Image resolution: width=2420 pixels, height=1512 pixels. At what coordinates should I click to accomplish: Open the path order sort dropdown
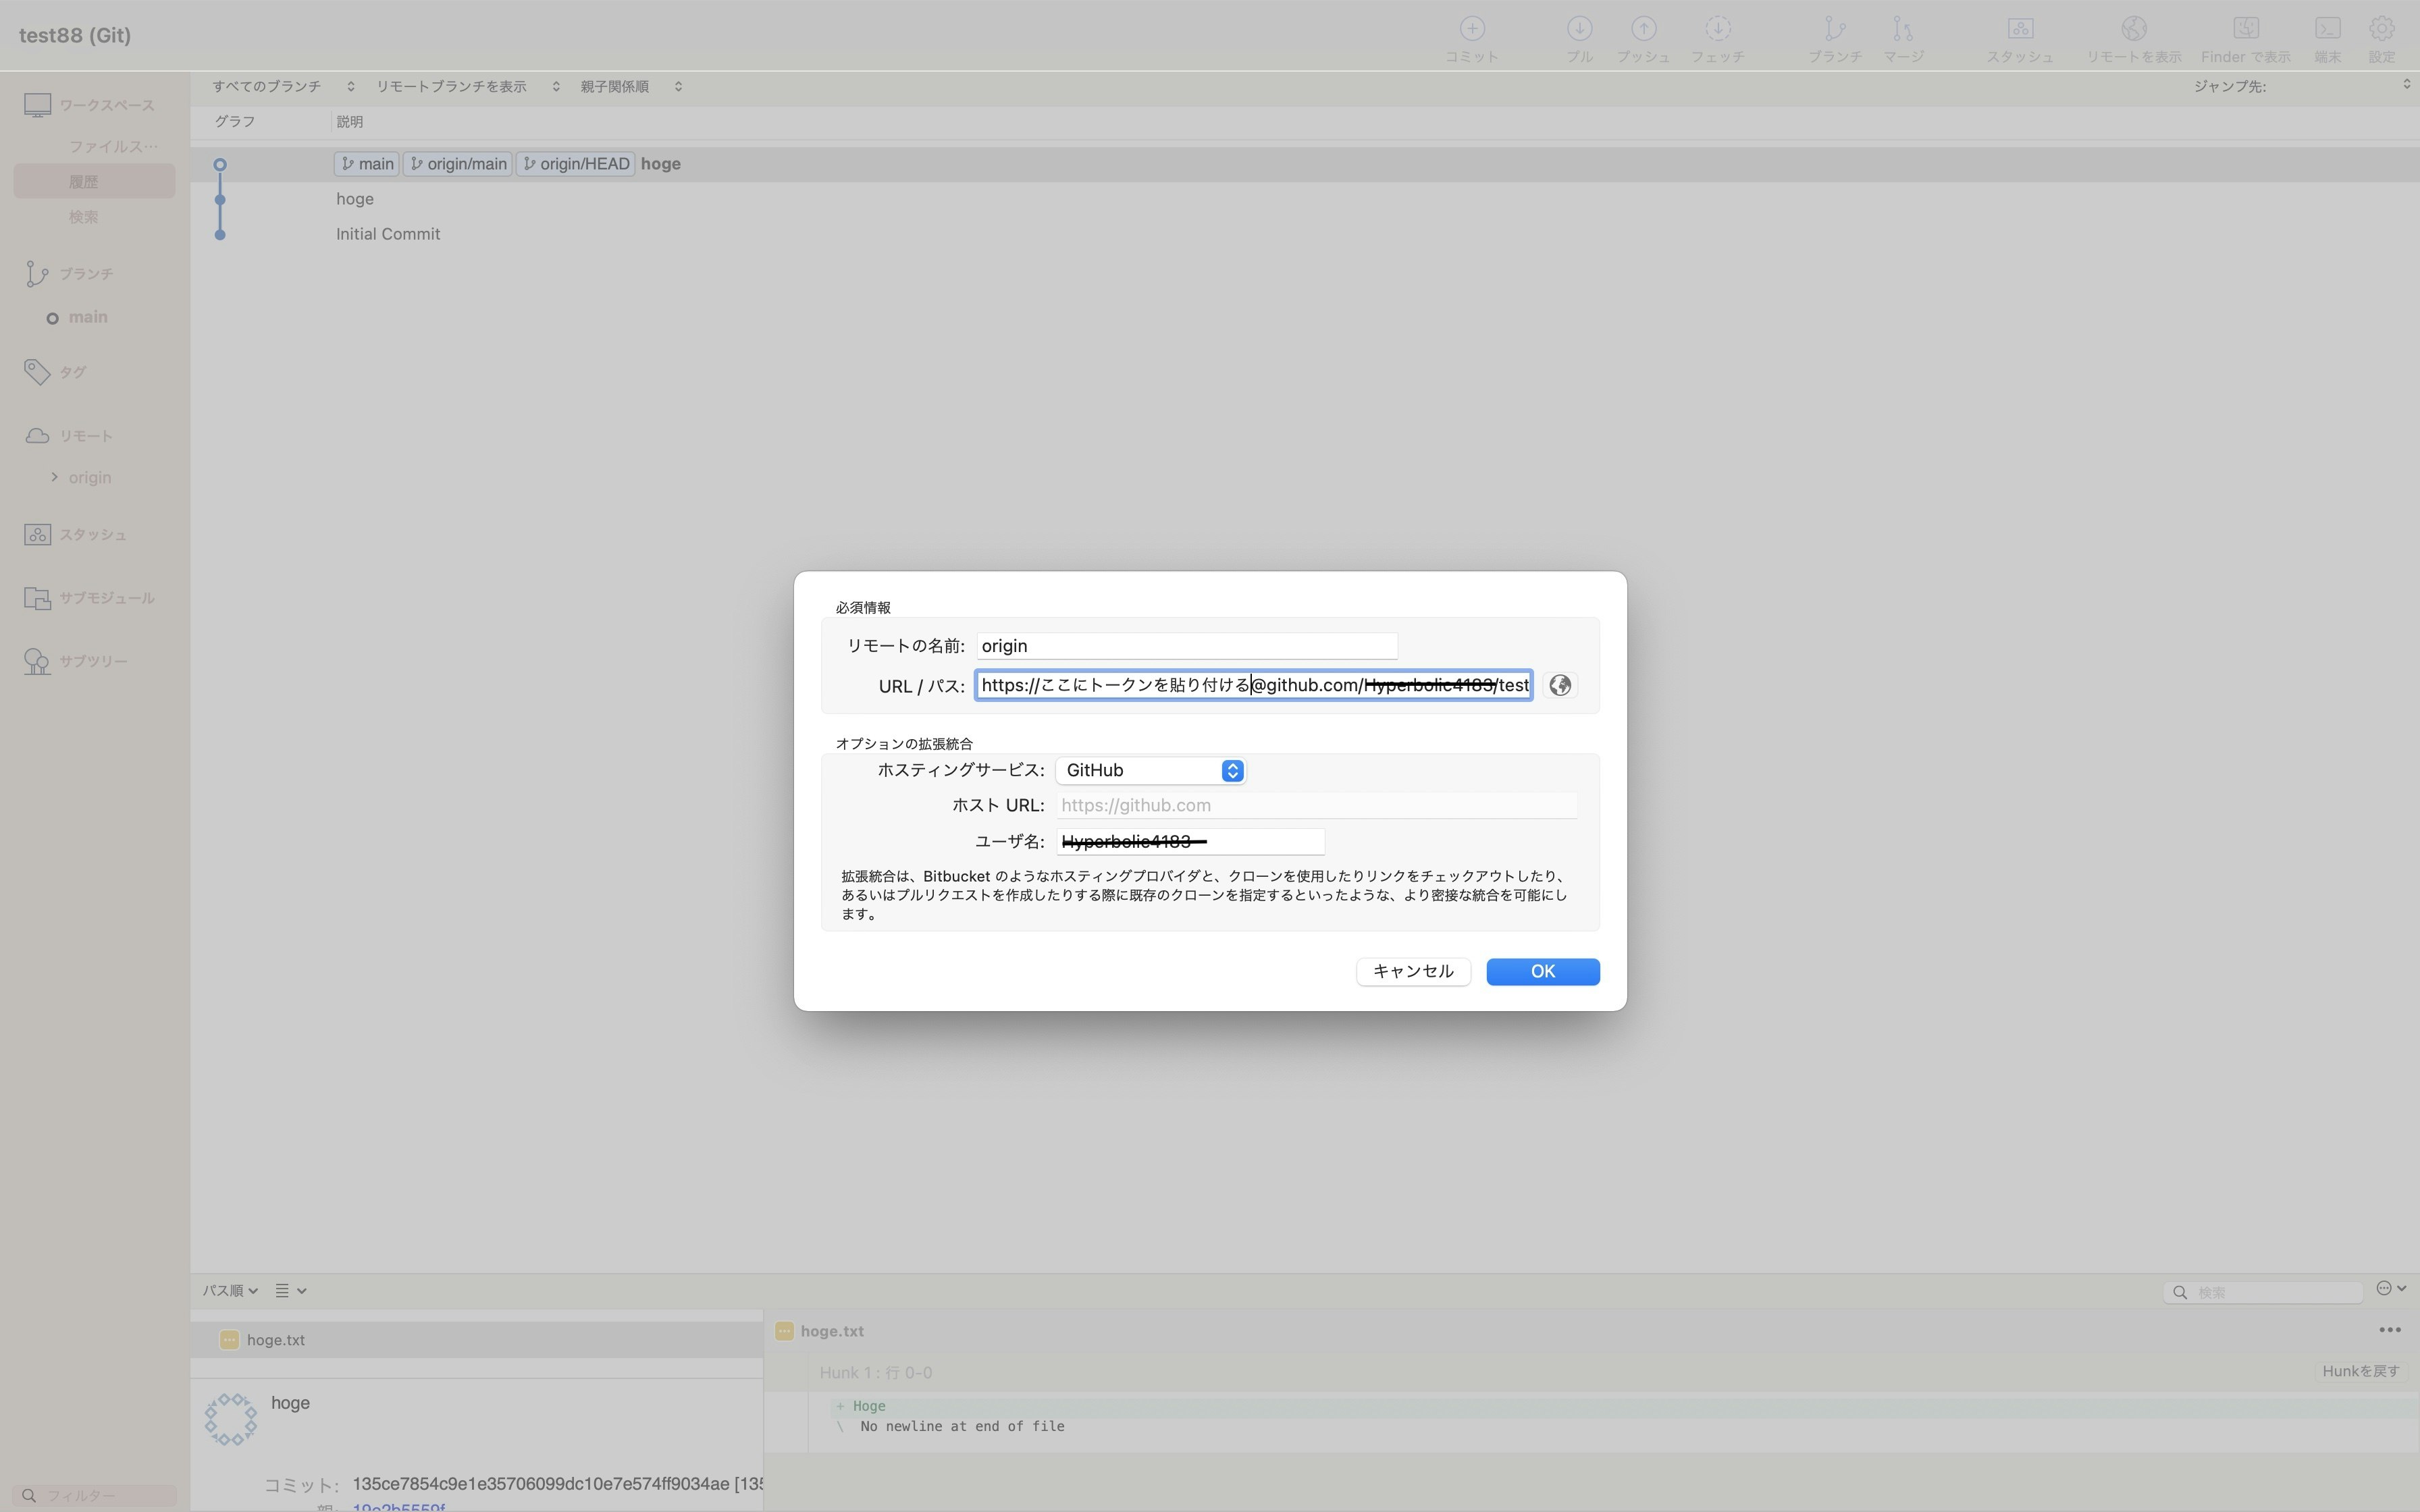point(230,1290)
